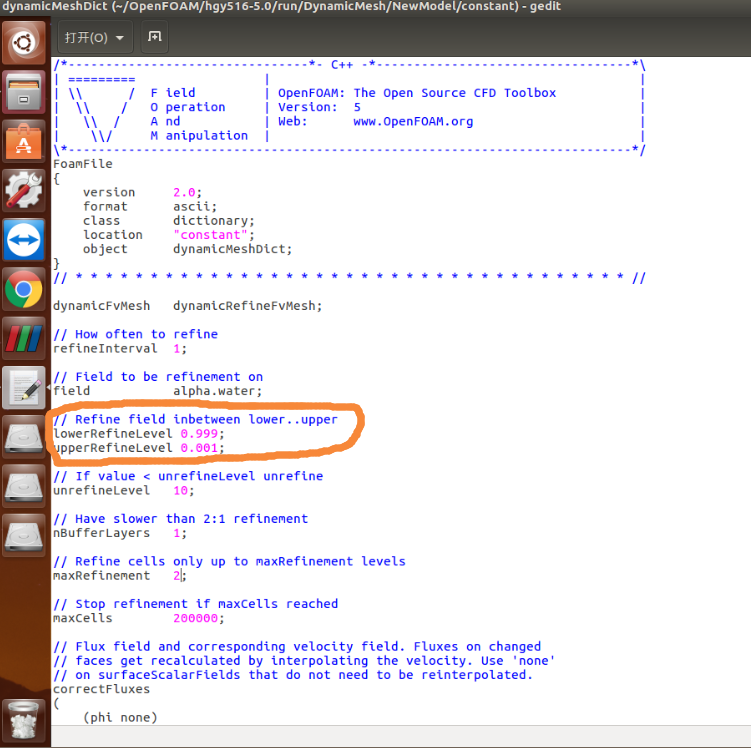
Task: Open the Ubuntu Dash launcher
Action: click(x=24, y=43)
